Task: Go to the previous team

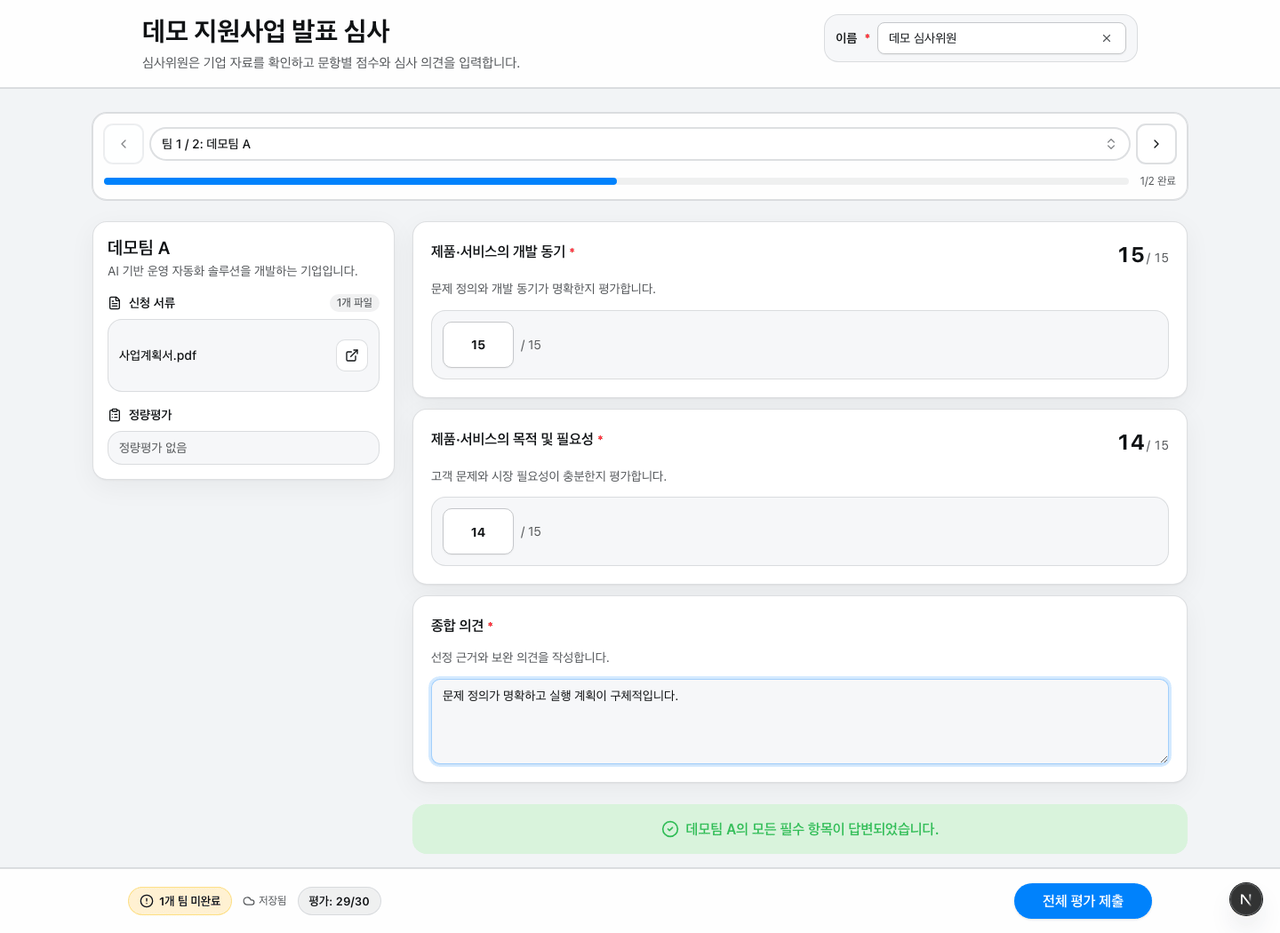Action: pyautogui.click(x=124, y=144)
